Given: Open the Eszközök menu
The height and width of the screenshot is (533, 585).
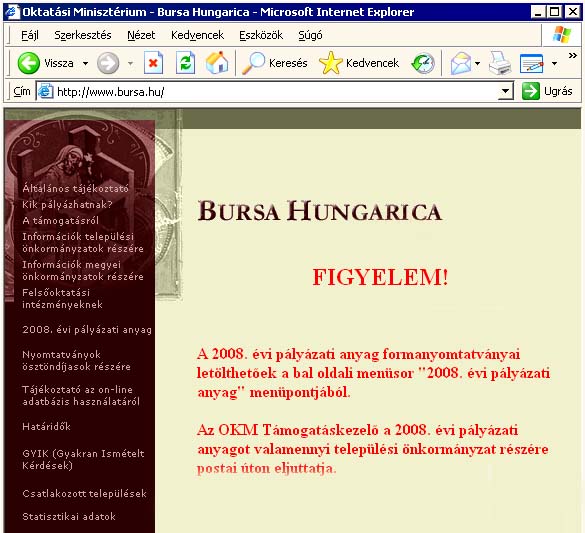Looking at the screenshot, I should click(261, 35).
